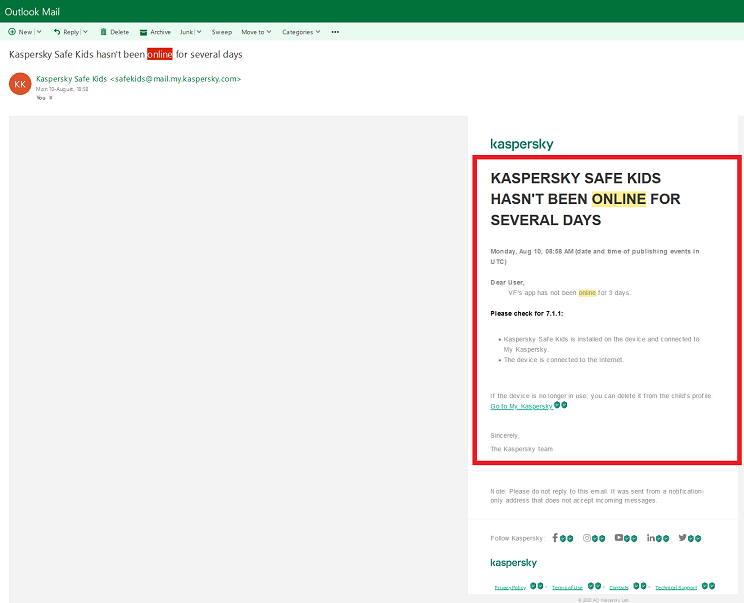Click the KK sender avatar

20,84
